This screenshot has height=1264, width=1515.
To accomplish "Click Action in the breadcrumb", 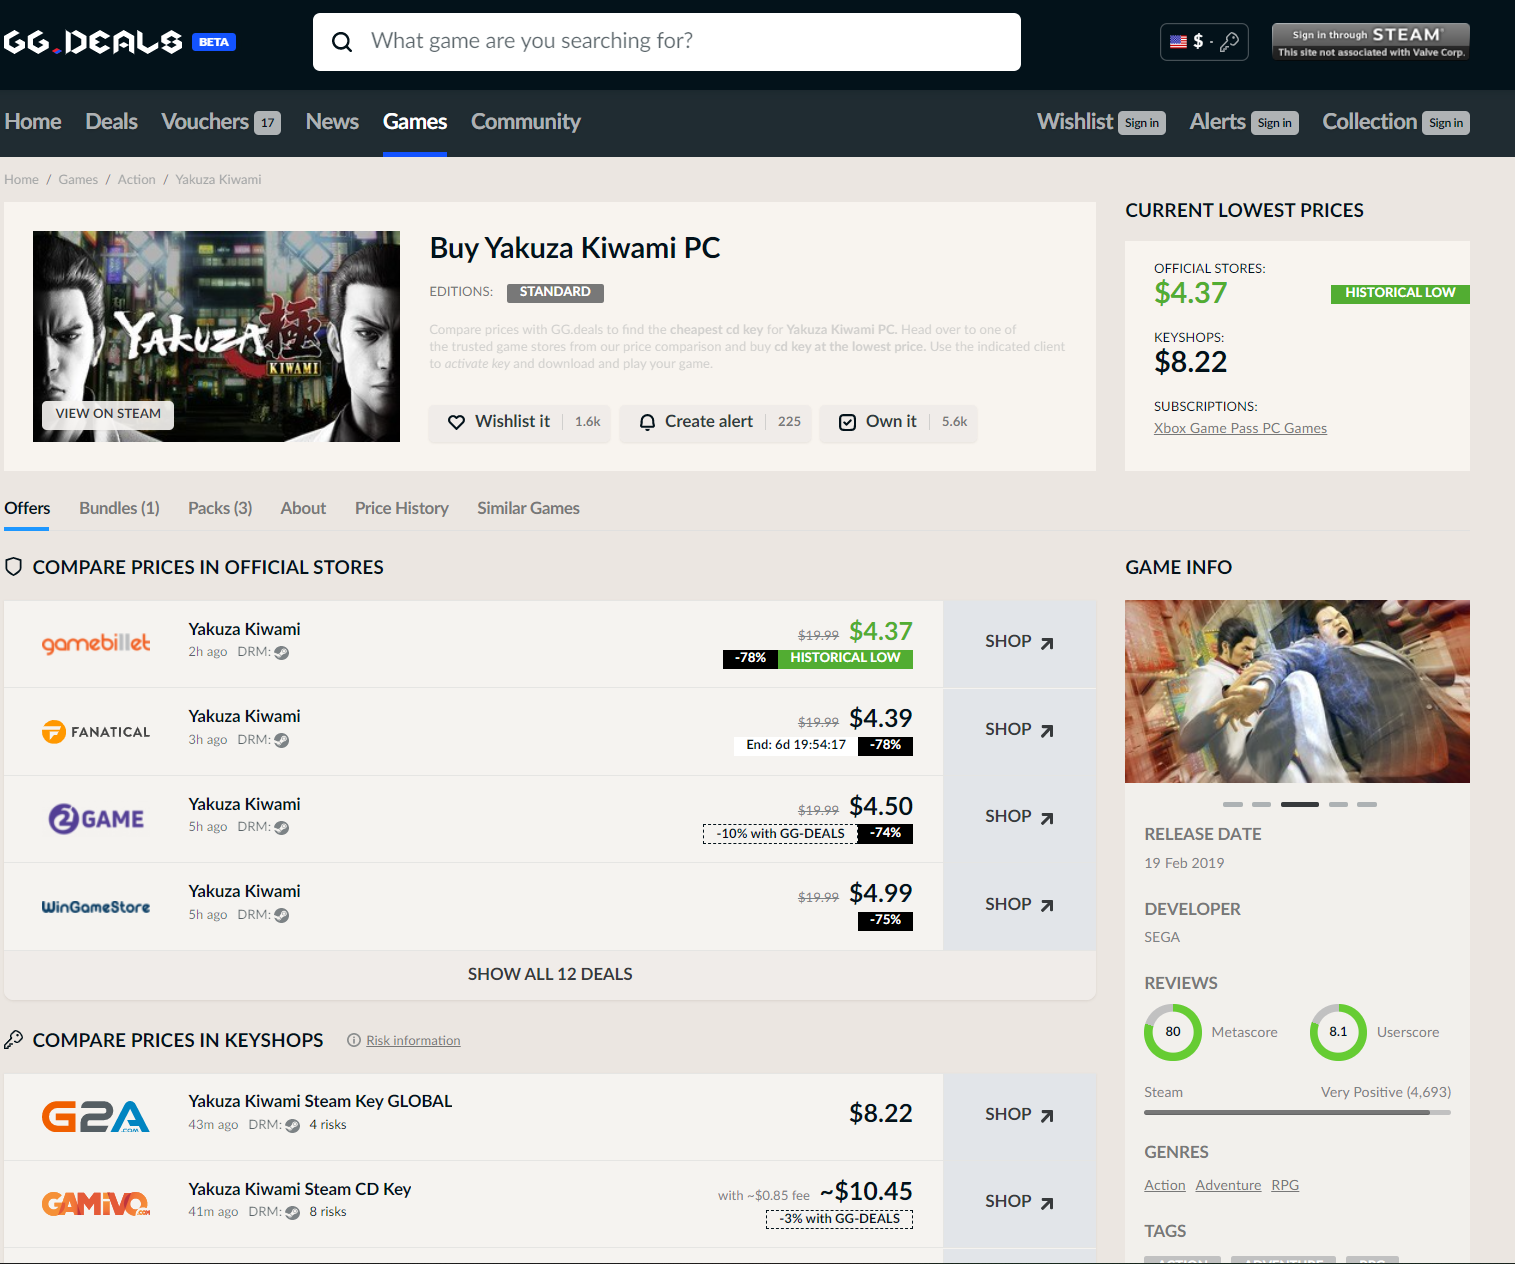I will (x=137, y=180).
